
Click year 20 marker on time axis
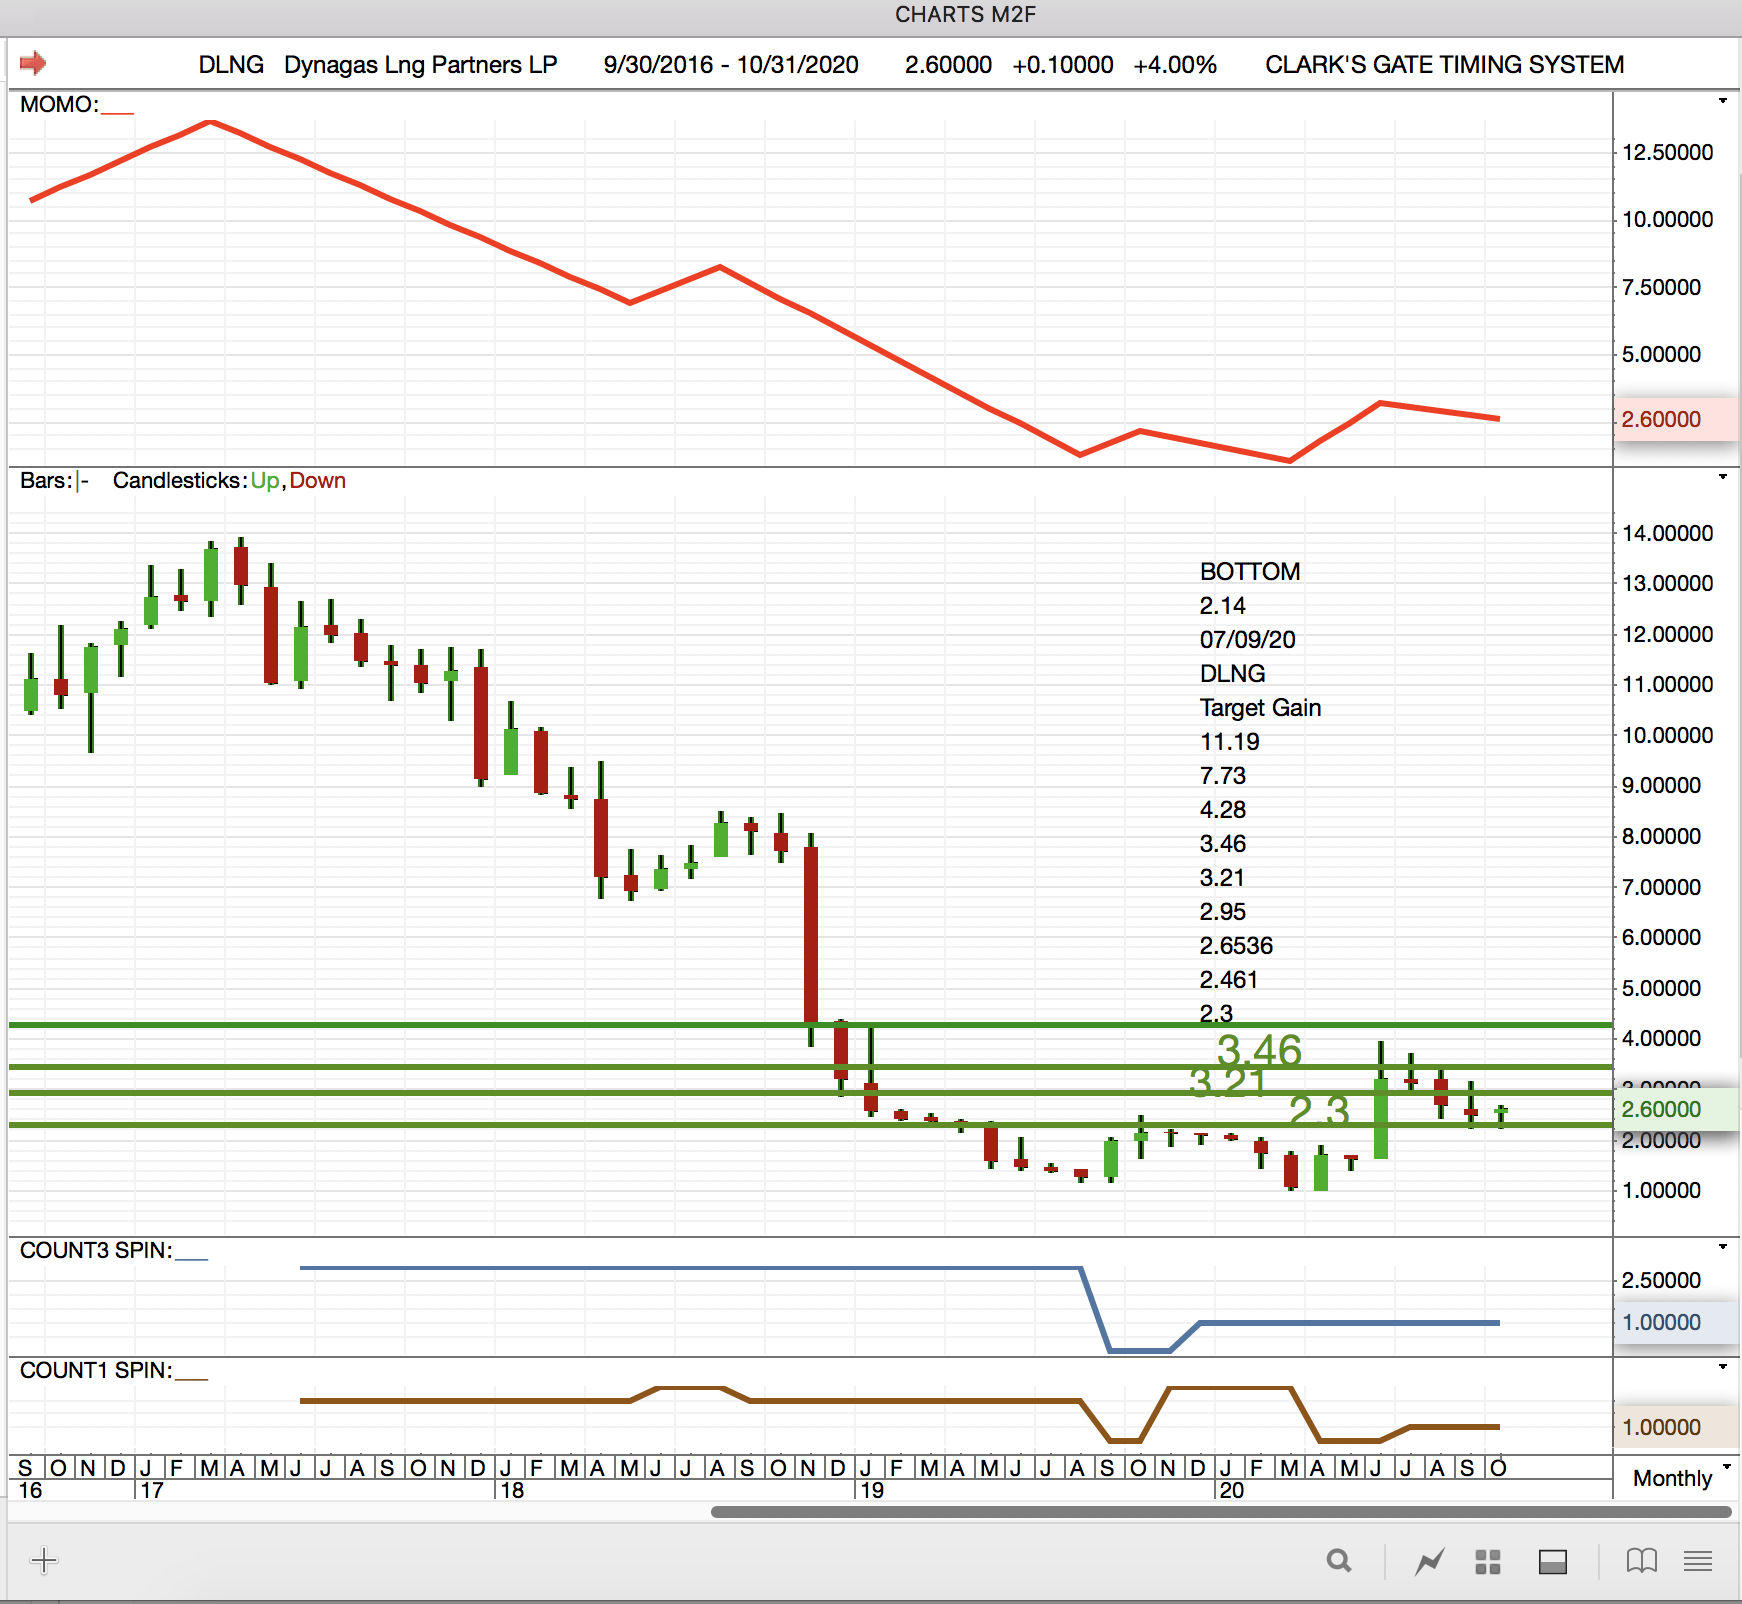(x=1232, y=1490)
